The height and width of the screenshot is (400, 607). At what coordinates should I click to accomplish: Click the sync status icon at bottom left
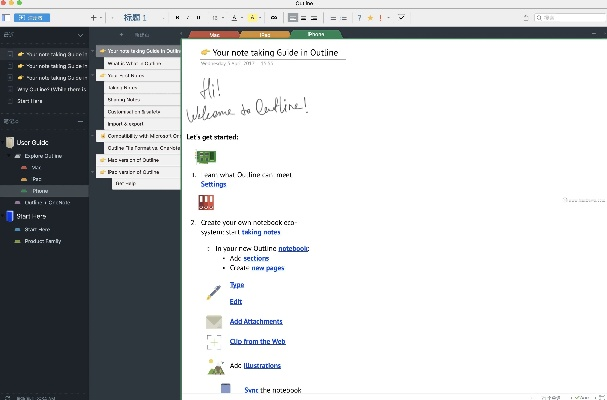point(7,397)
